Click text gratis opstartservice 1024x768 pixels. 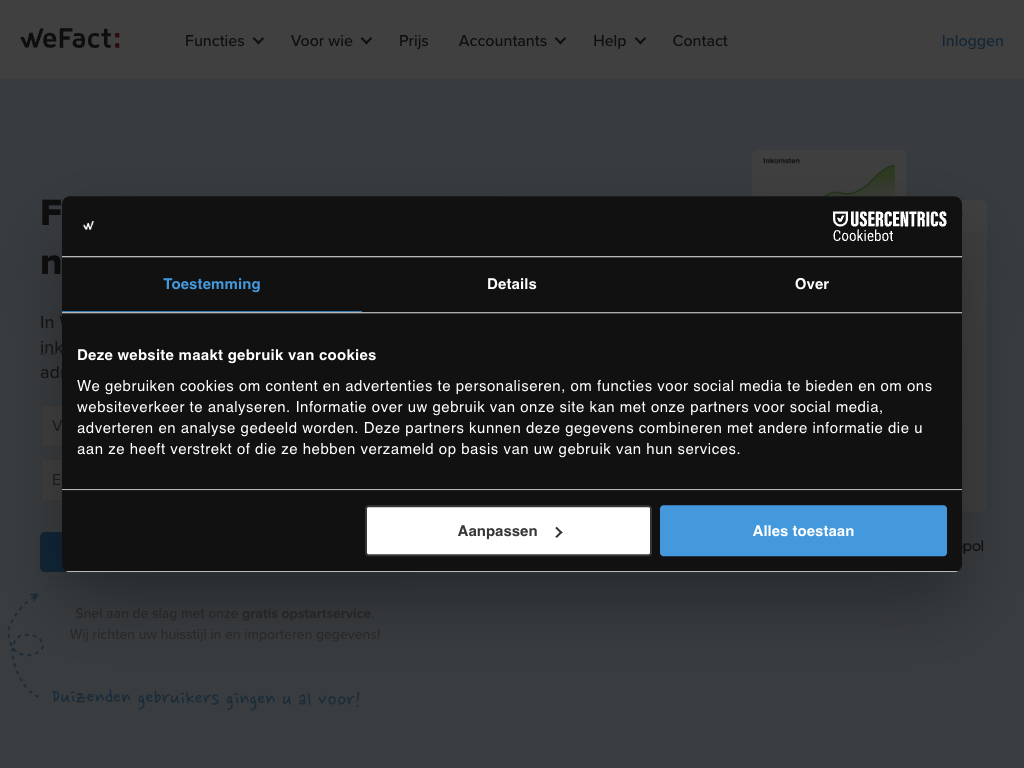click(x=306, y=614)
